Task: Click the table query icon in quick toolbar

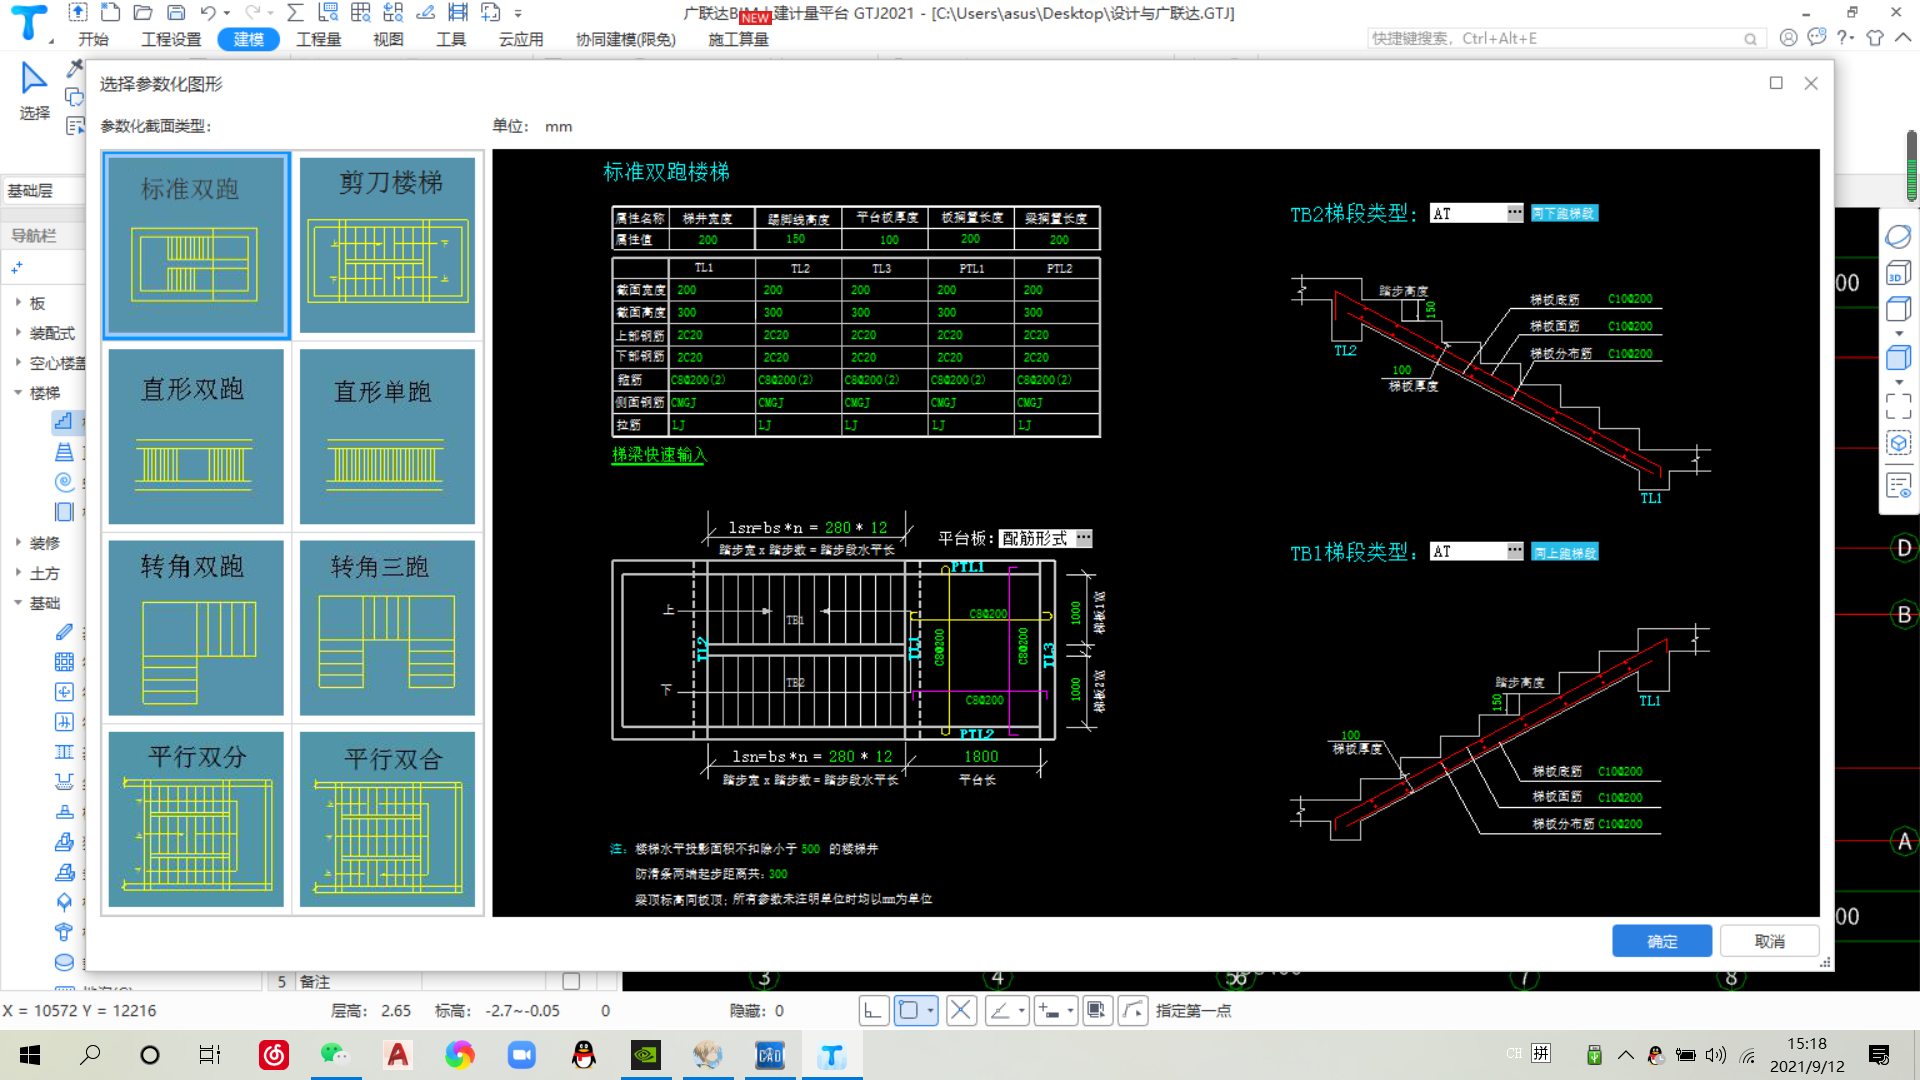Action: (361, 12)
